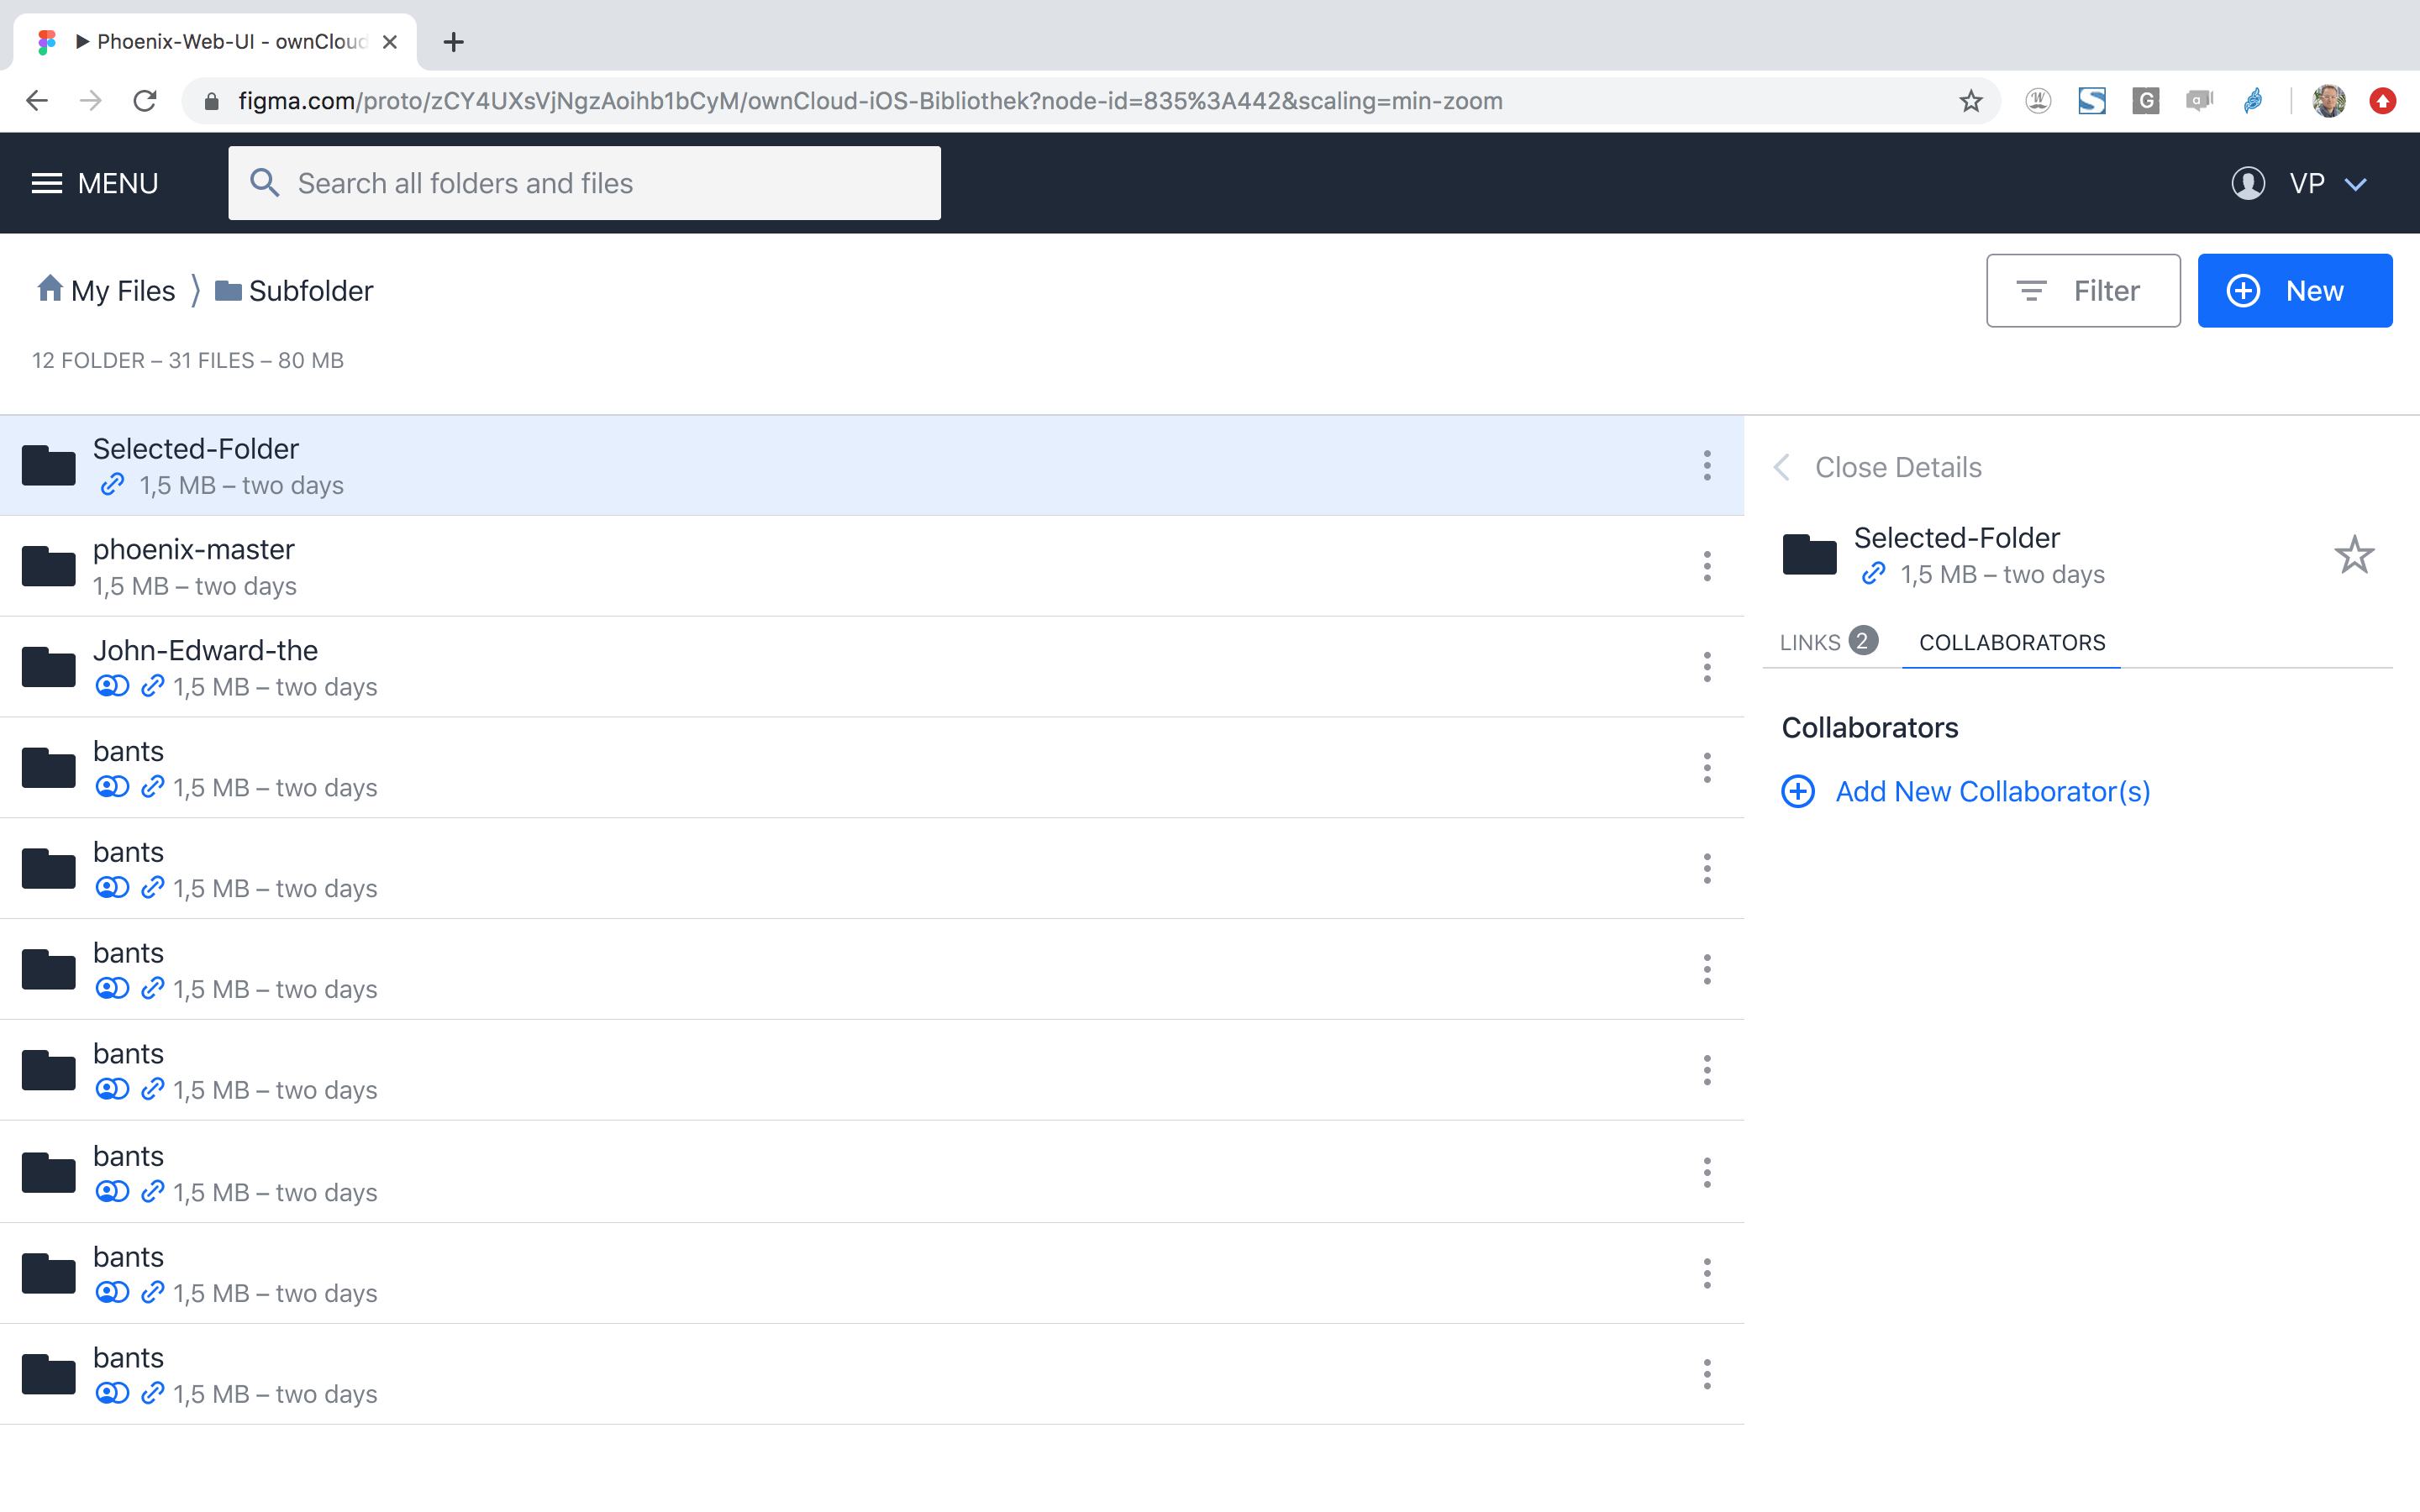Click the link icon in the Selected-Folder list row

point(112,485)
